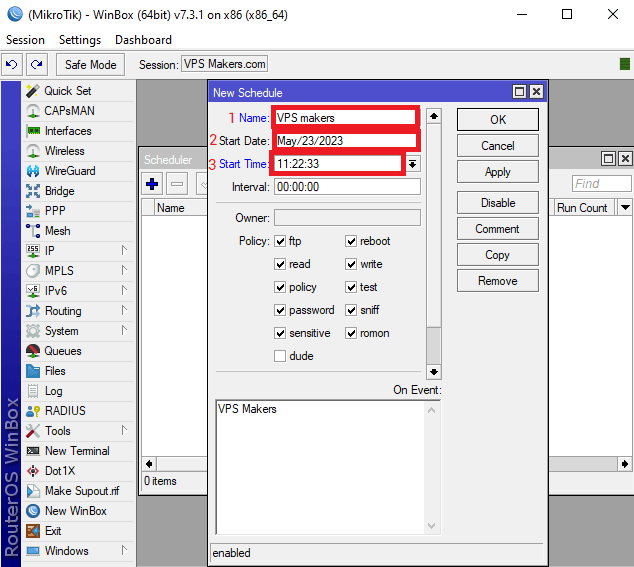The image size is (634, 567).
Task: Click the scroll down arrow in New Schedule dialog
Action: click(x=433, y=372)
